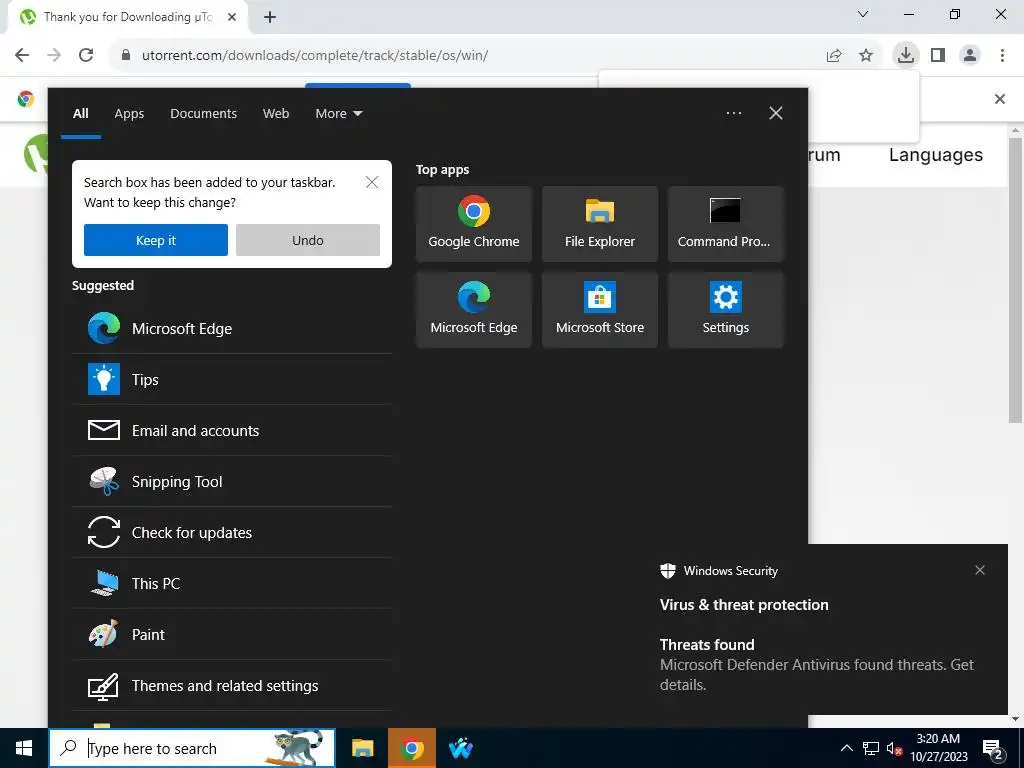The image size is (1024, 768).
Task: Switch to the Documents search tab
Action: (x=203, y=113)
